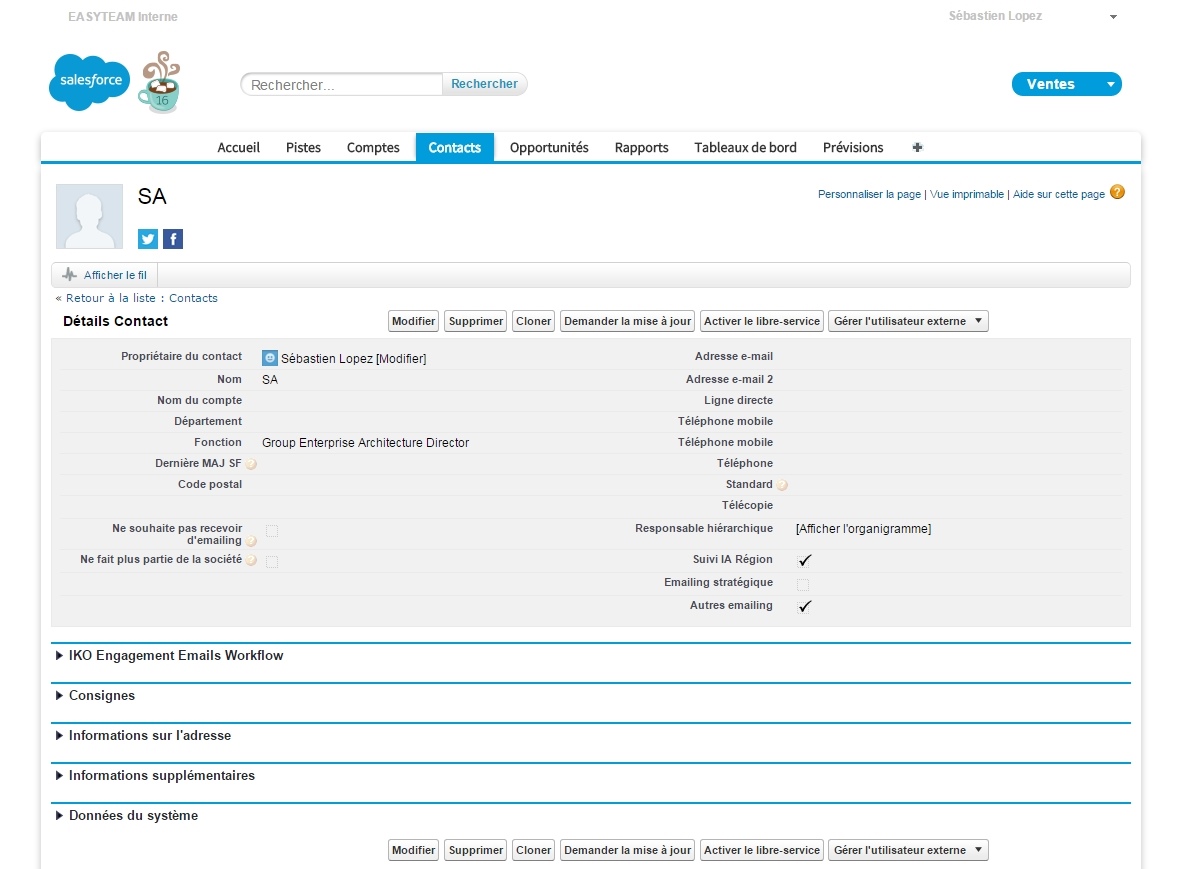The image size is (1183, 869).
Task: Click into the Rechercher search field
Action: pyautogui.click(x=342, y=84)
